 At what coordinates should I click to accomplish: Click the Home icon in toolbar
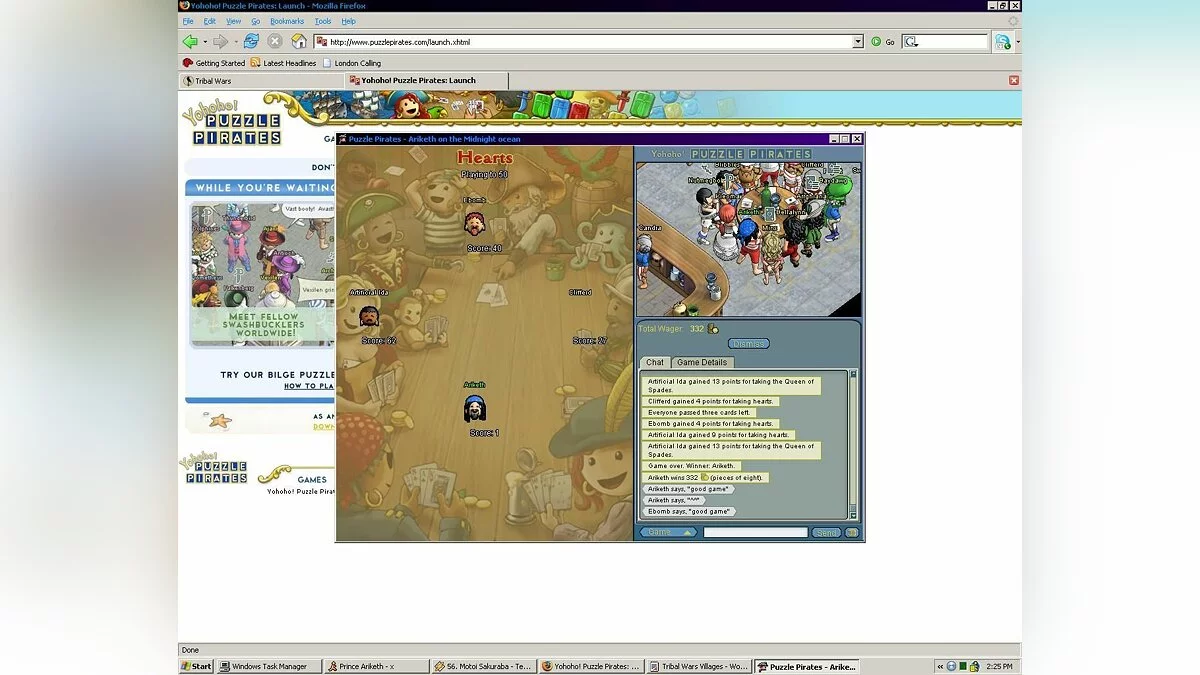[x=299, y=41]
